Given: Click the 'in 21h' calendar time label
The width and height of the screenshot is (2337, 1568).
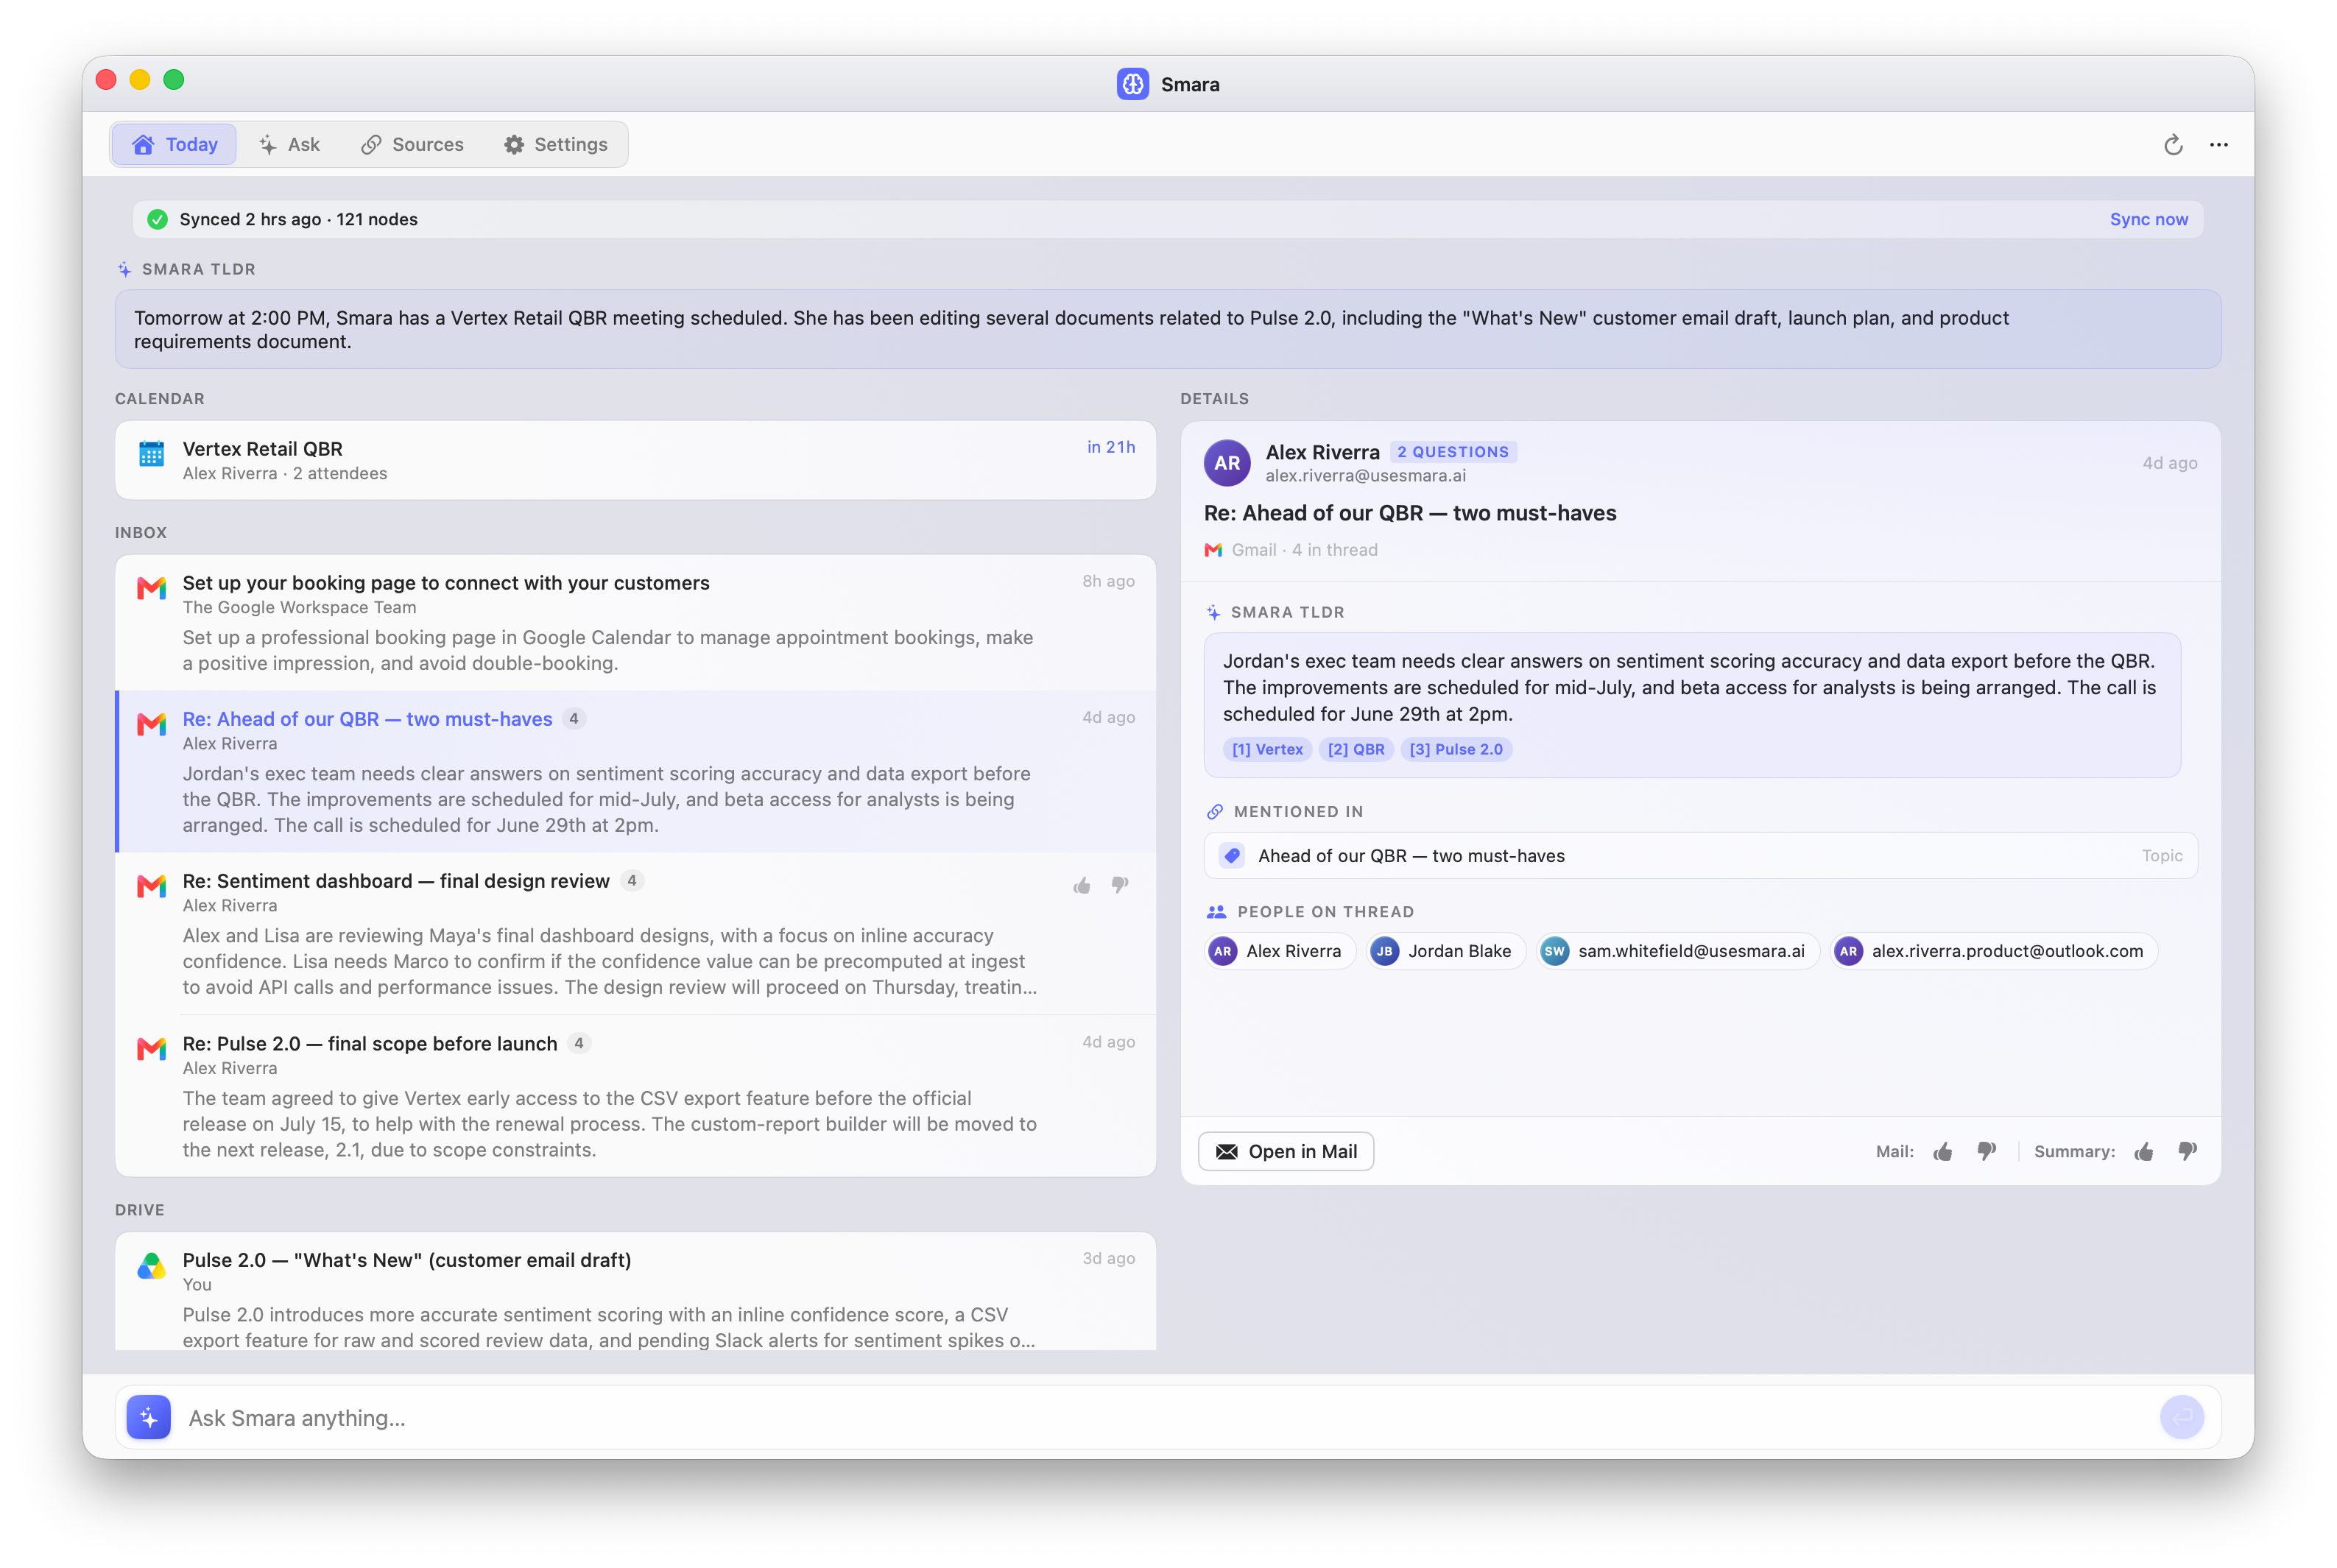Looking at the screenshot, I should pos(1110,447).
